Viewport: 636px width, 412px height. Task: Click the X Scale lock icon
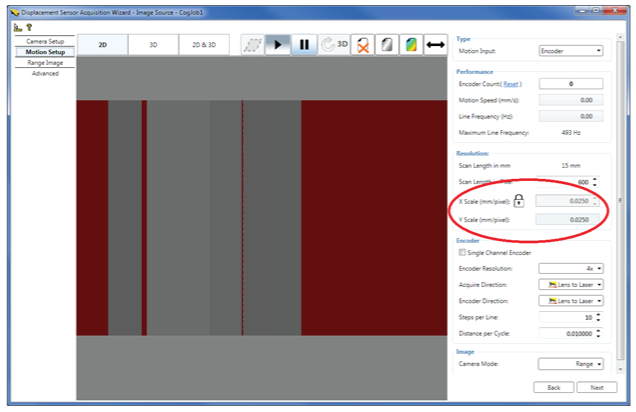pyautogui.click(x=519, y=201)
